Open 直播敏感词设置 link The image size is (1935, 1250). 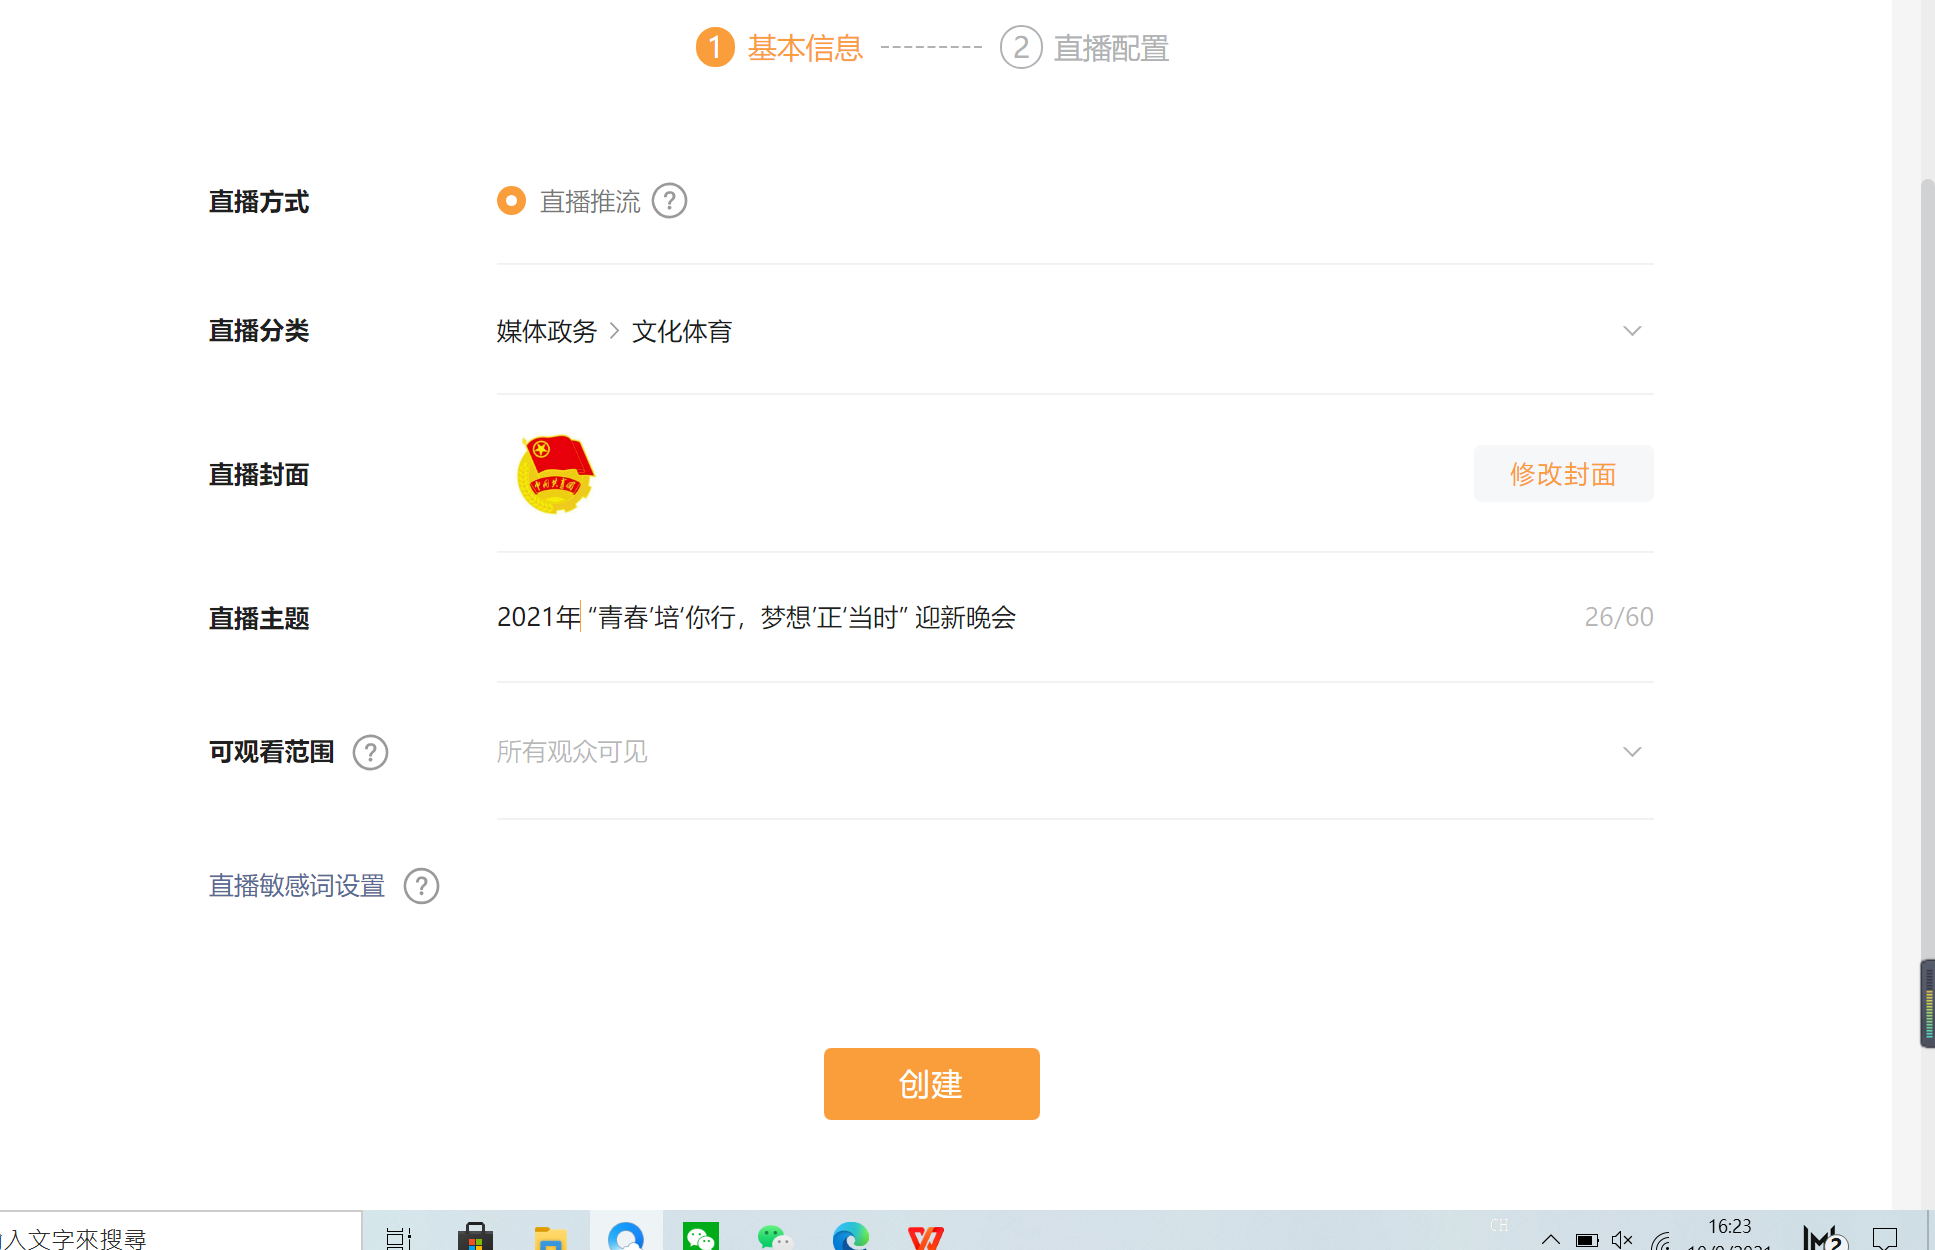pos(297,886)
